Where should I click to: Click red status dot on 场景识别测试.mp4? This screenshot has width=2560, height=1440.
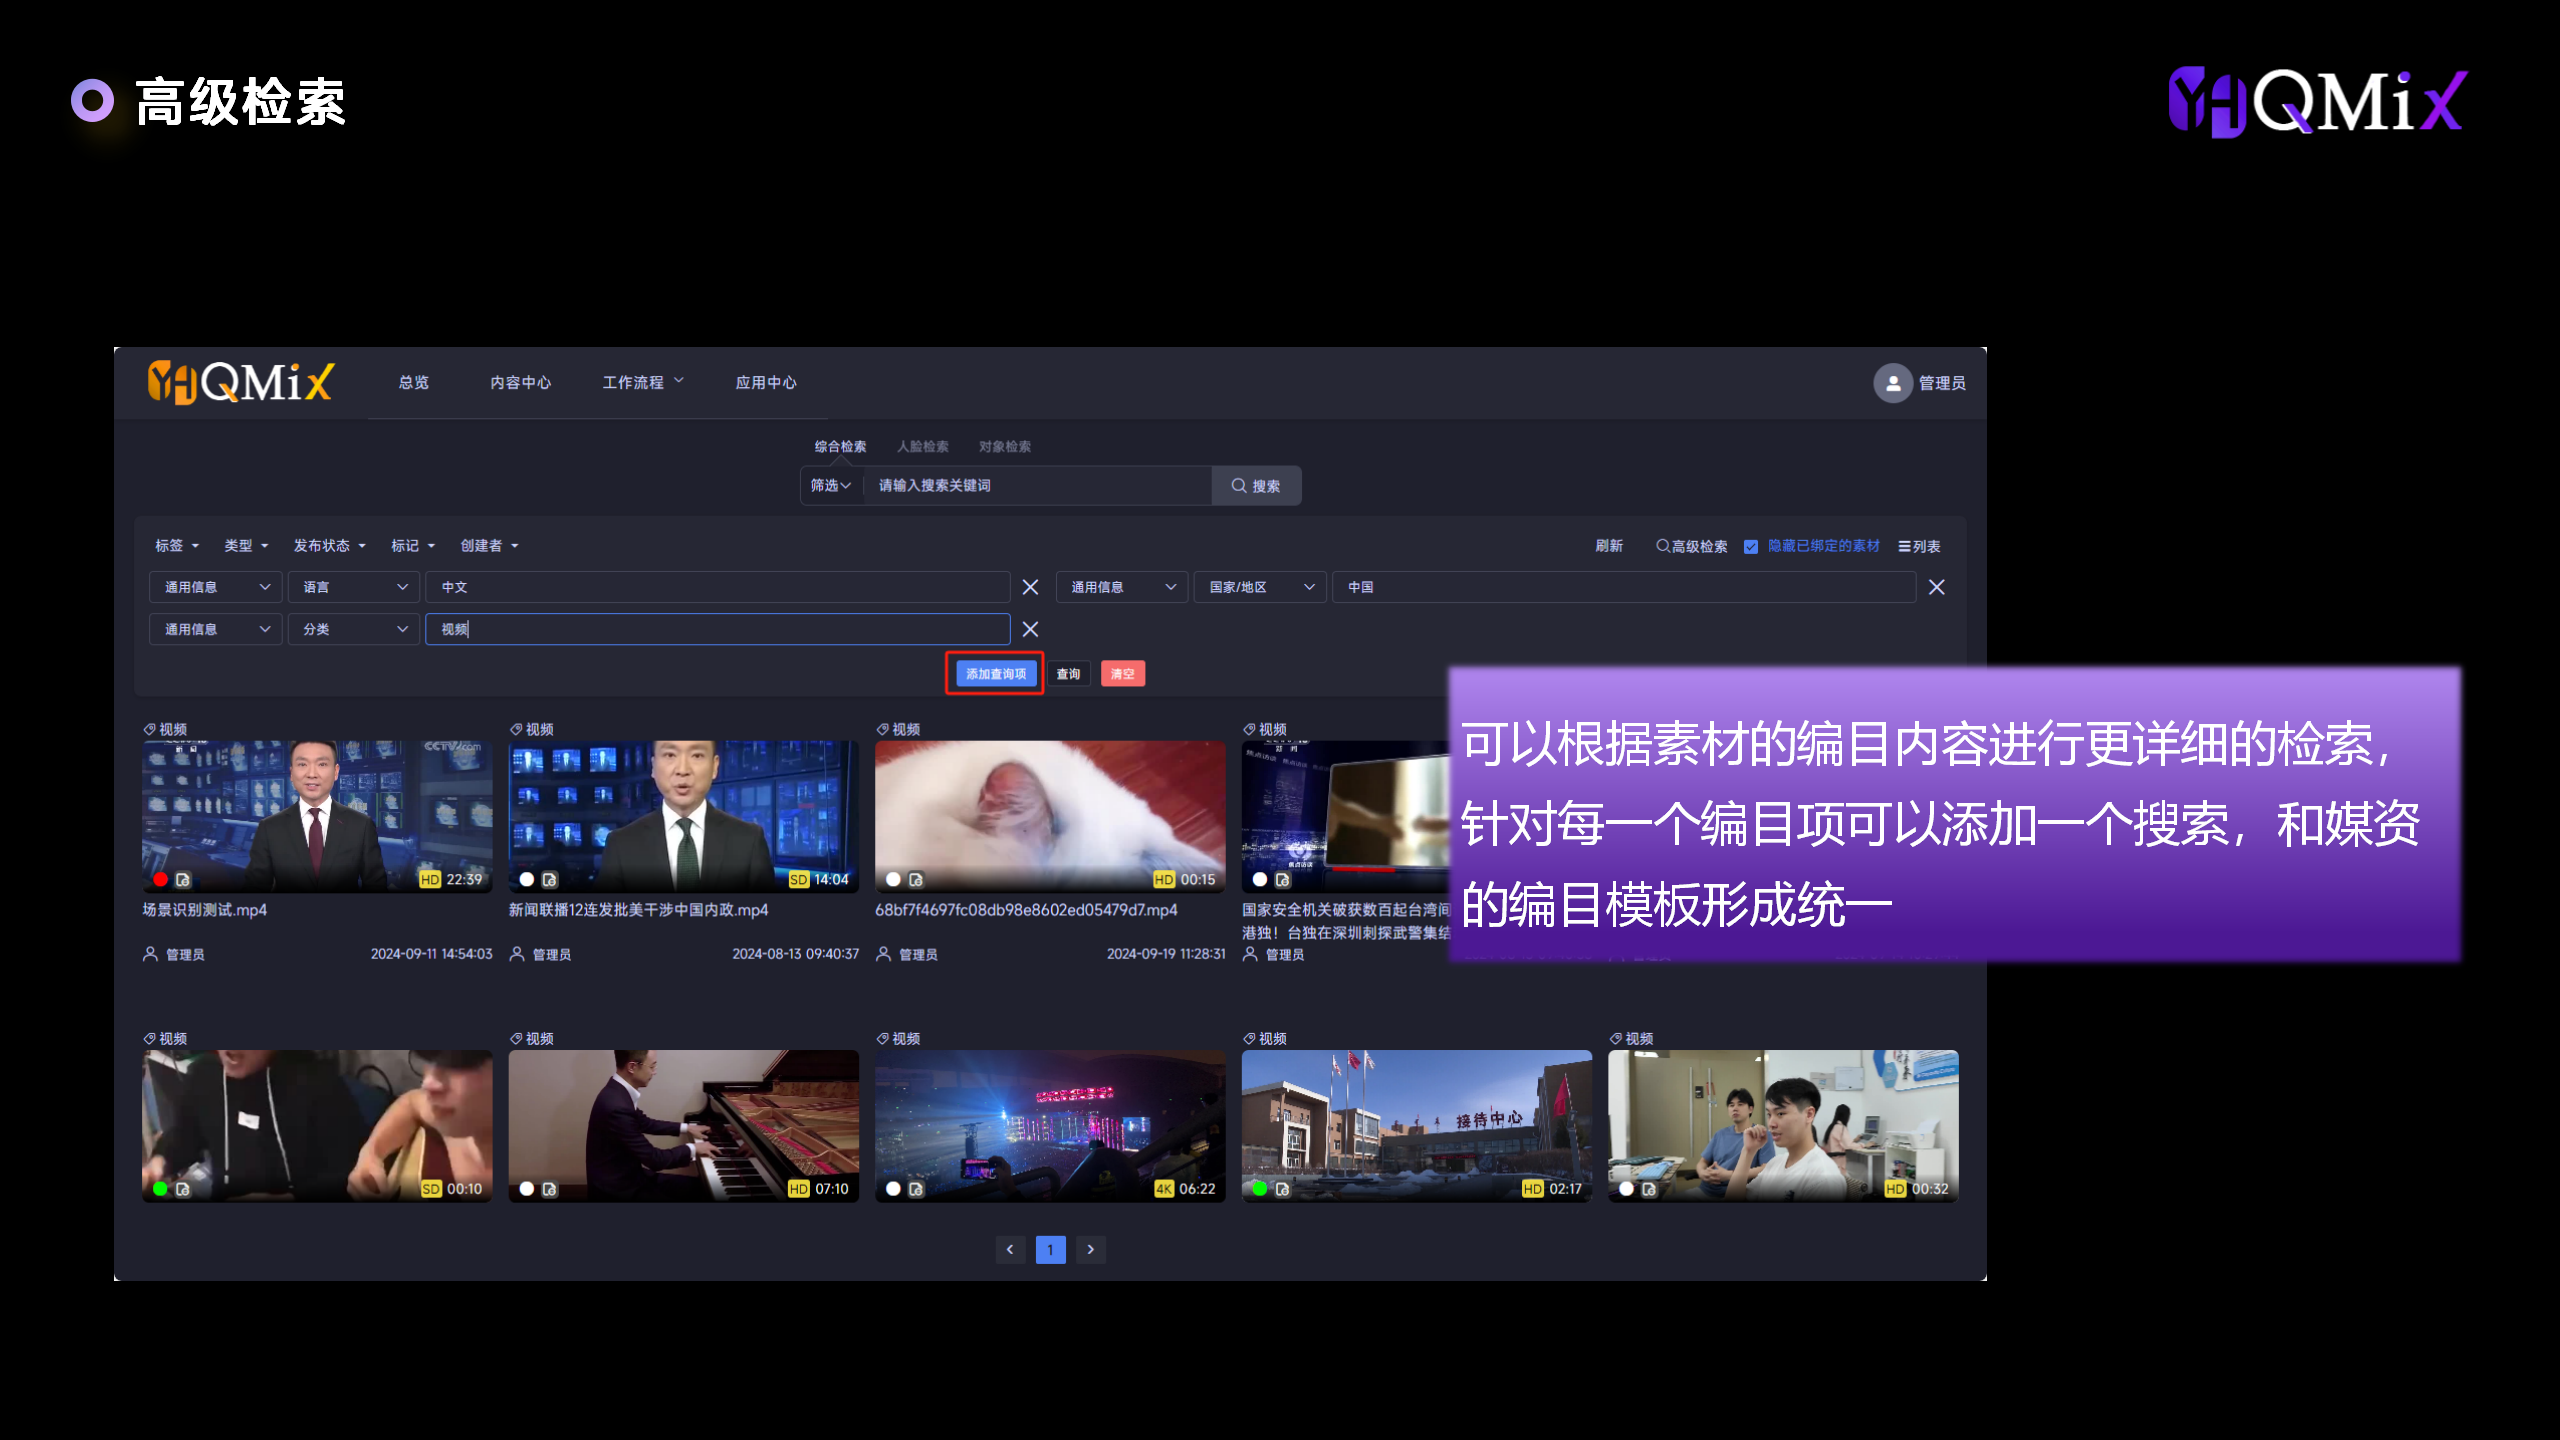(x=160, y=879)
